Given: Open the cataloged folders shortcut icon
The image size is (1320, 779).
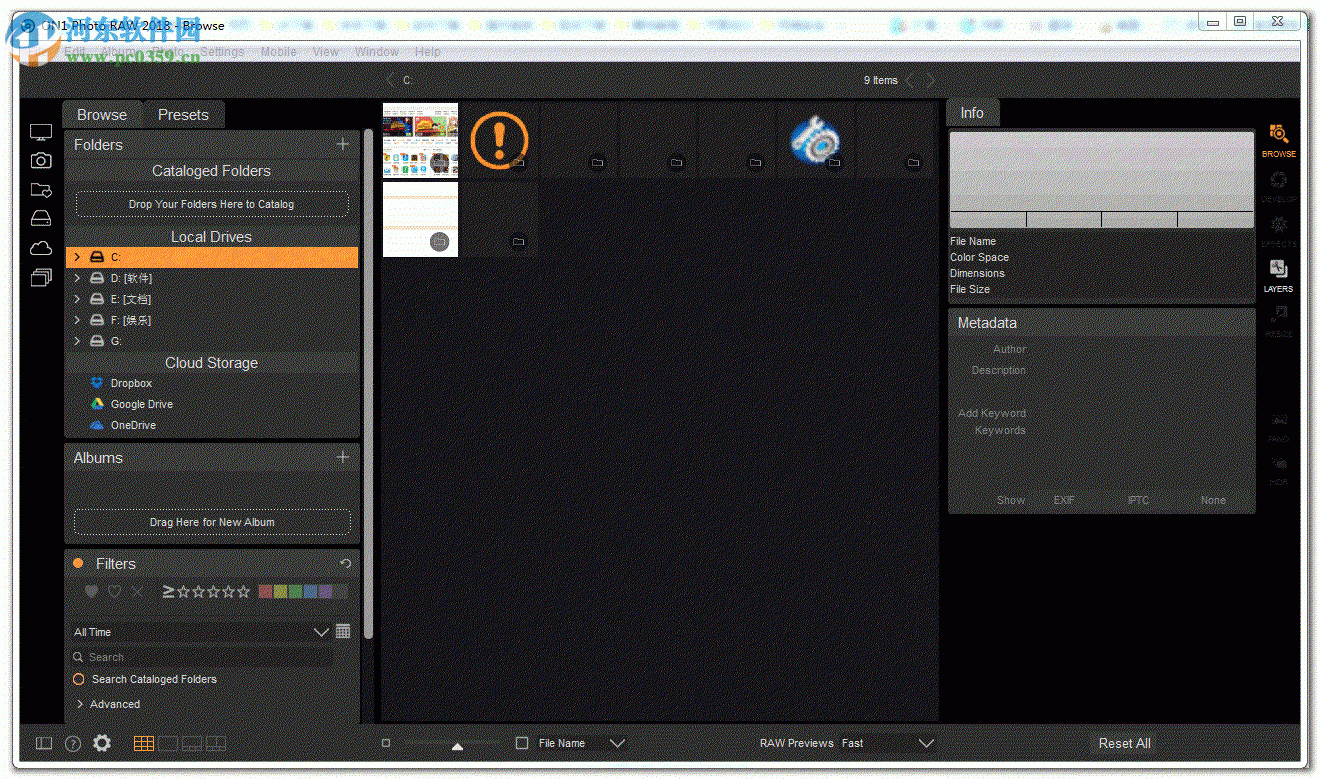Looking at the screenshot, I should pyautogui.click(x=41, y=189).
